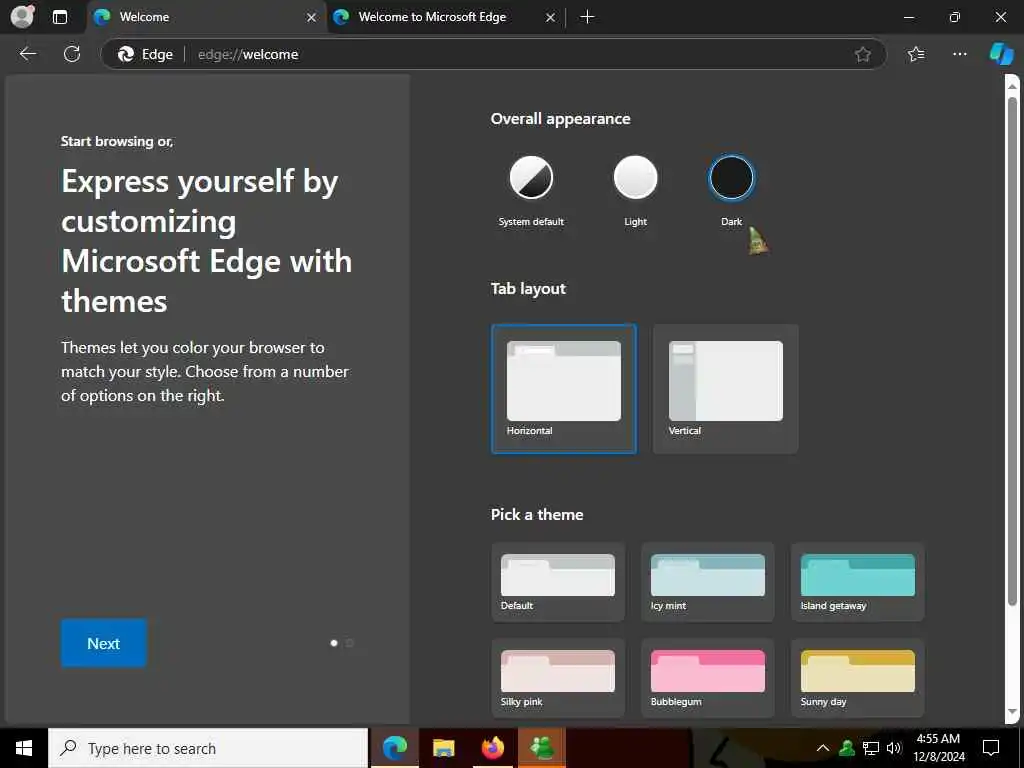
Task: Click the green user tray icon
Action: 847,748
